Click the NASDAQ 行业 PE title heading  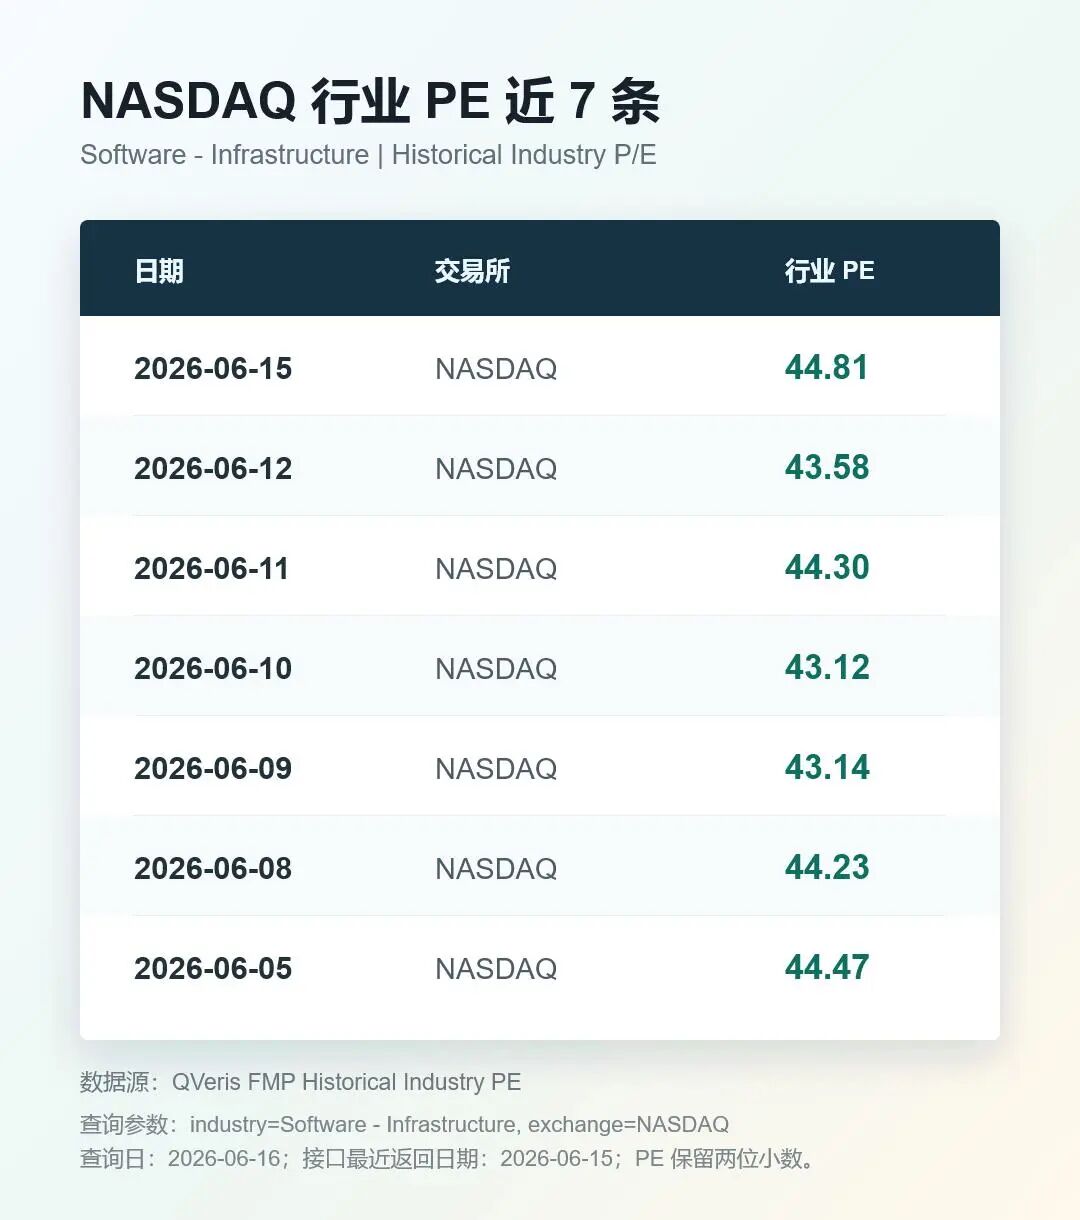click(370, 101)
